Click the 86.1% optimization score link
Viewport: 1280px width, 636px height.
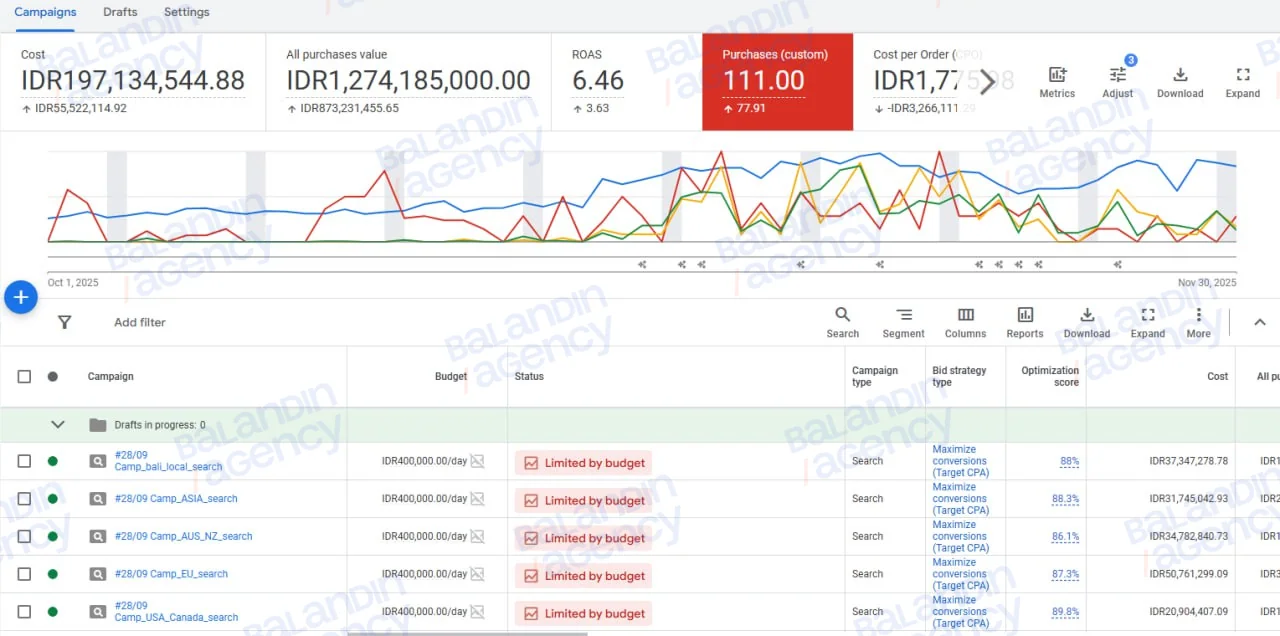pyautogui.click(x=1065, y=536)
